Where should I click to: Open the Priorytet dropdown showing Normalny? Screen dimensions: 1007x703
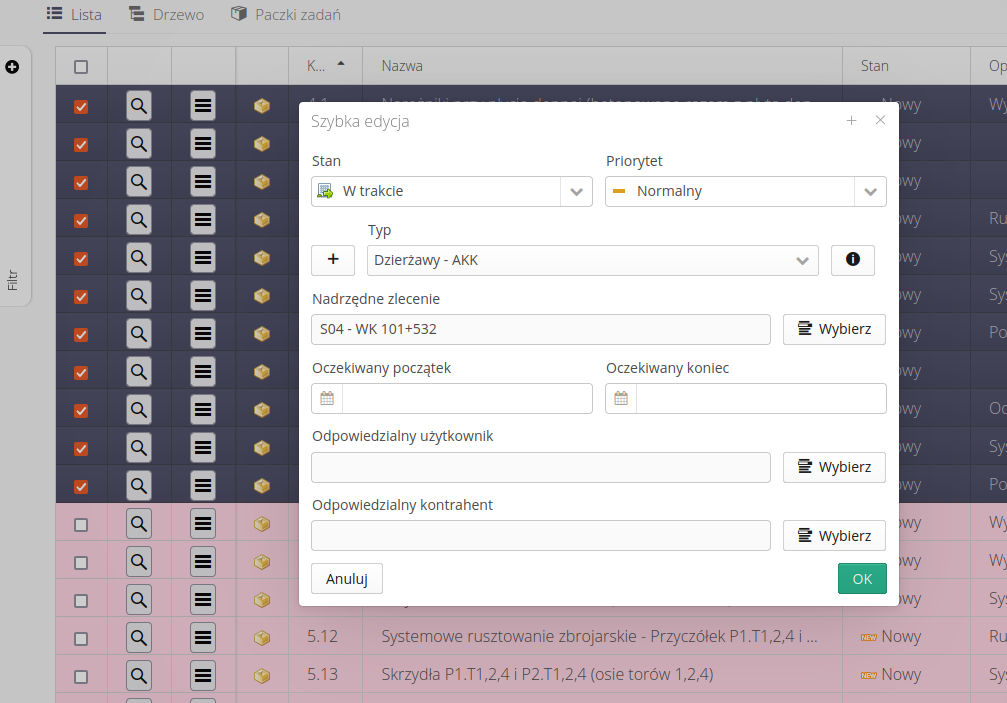point(869,190)
